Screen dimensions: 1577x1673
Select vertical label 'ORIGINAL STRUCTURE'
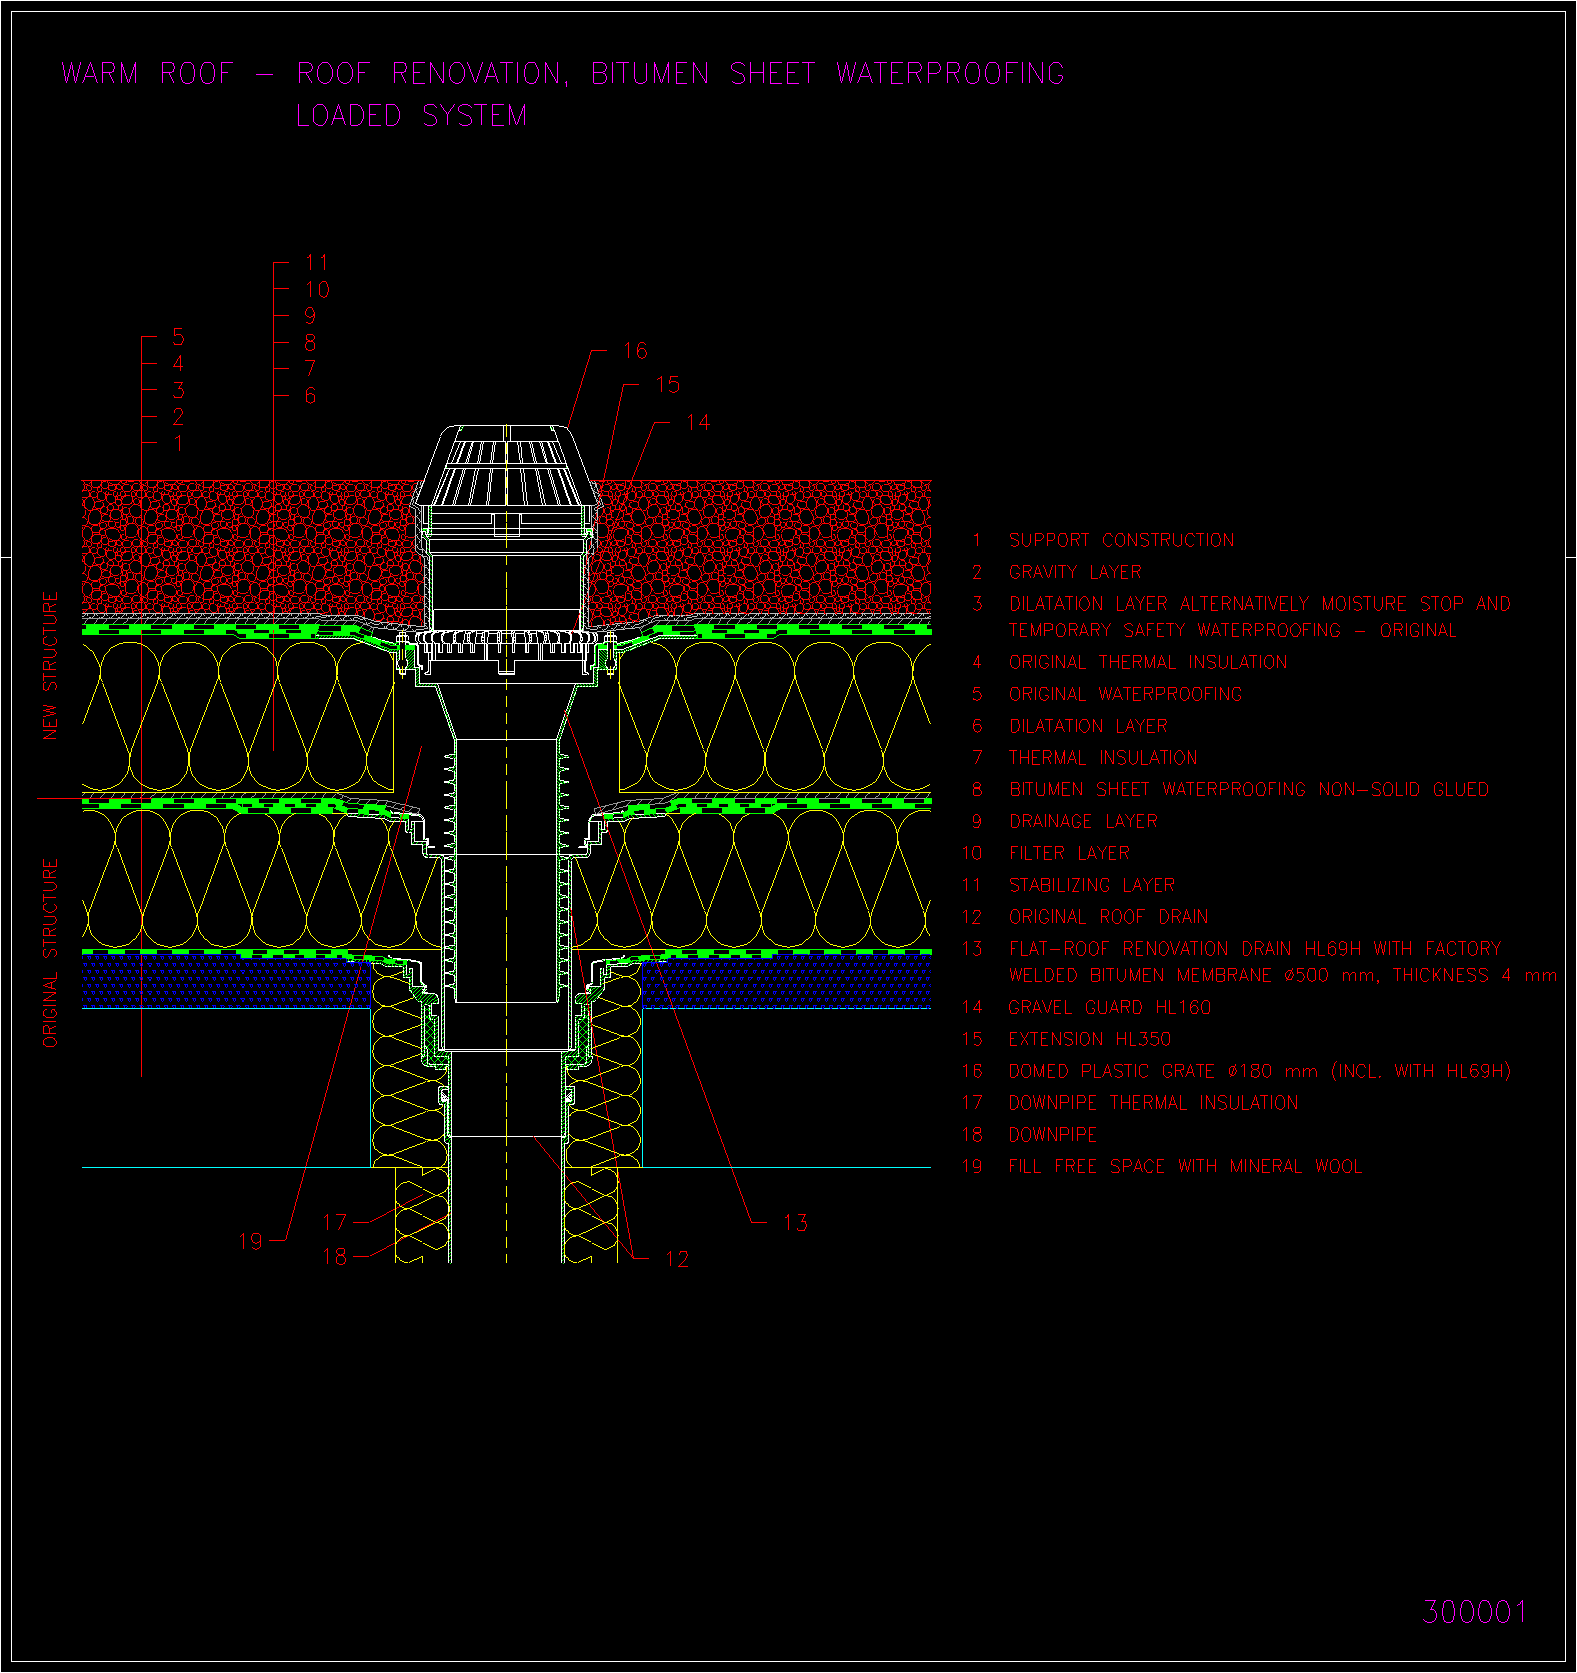[x=50, y=953]
